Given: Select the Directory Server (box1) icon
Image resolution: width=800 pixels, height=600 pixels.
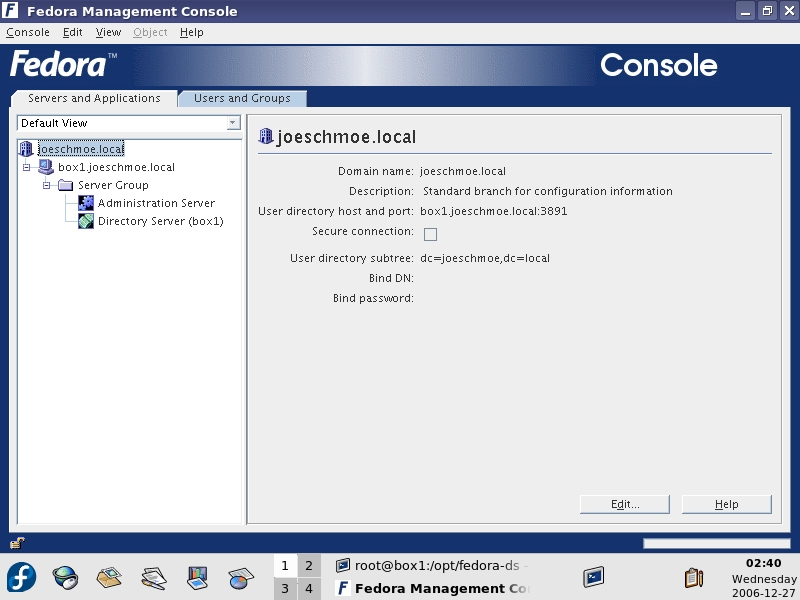Looking at the screenshot, I should 86,221.
